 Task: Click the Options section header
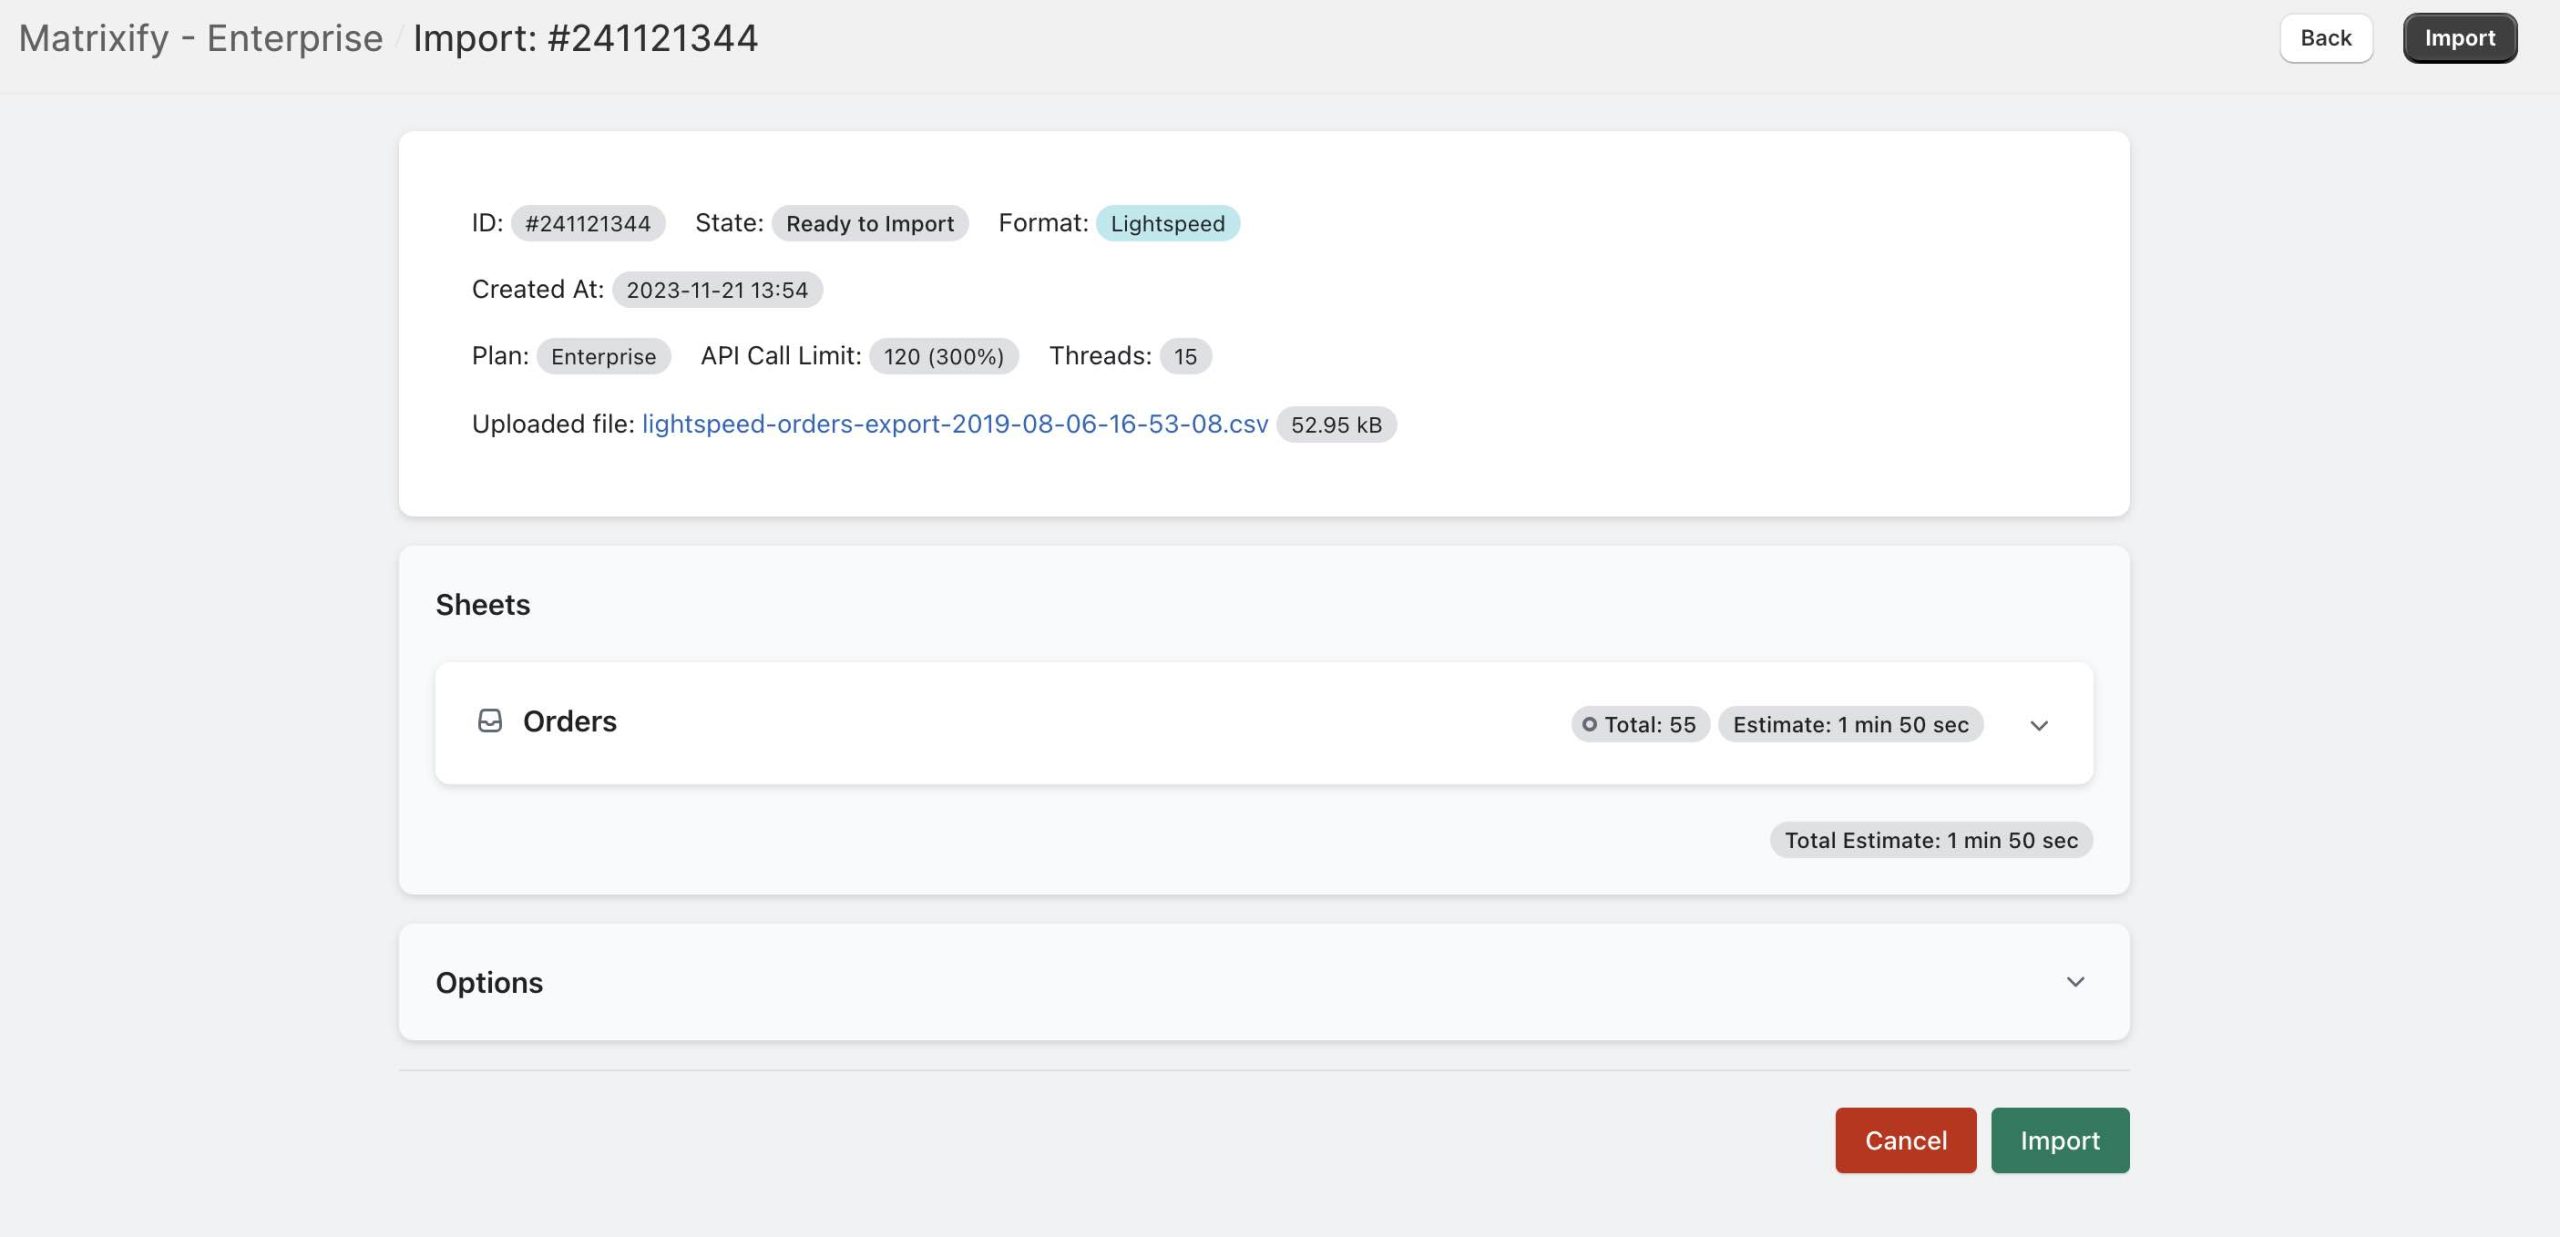coord(489,982)
